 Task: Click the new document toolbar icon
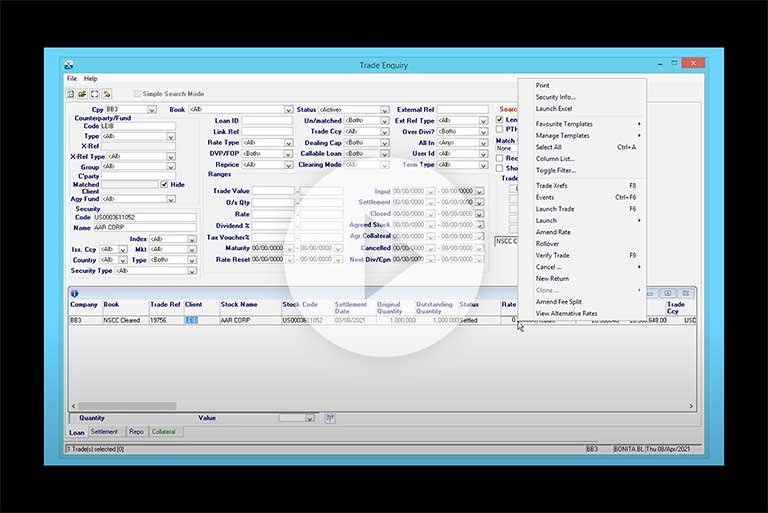(x=71, y=94)
